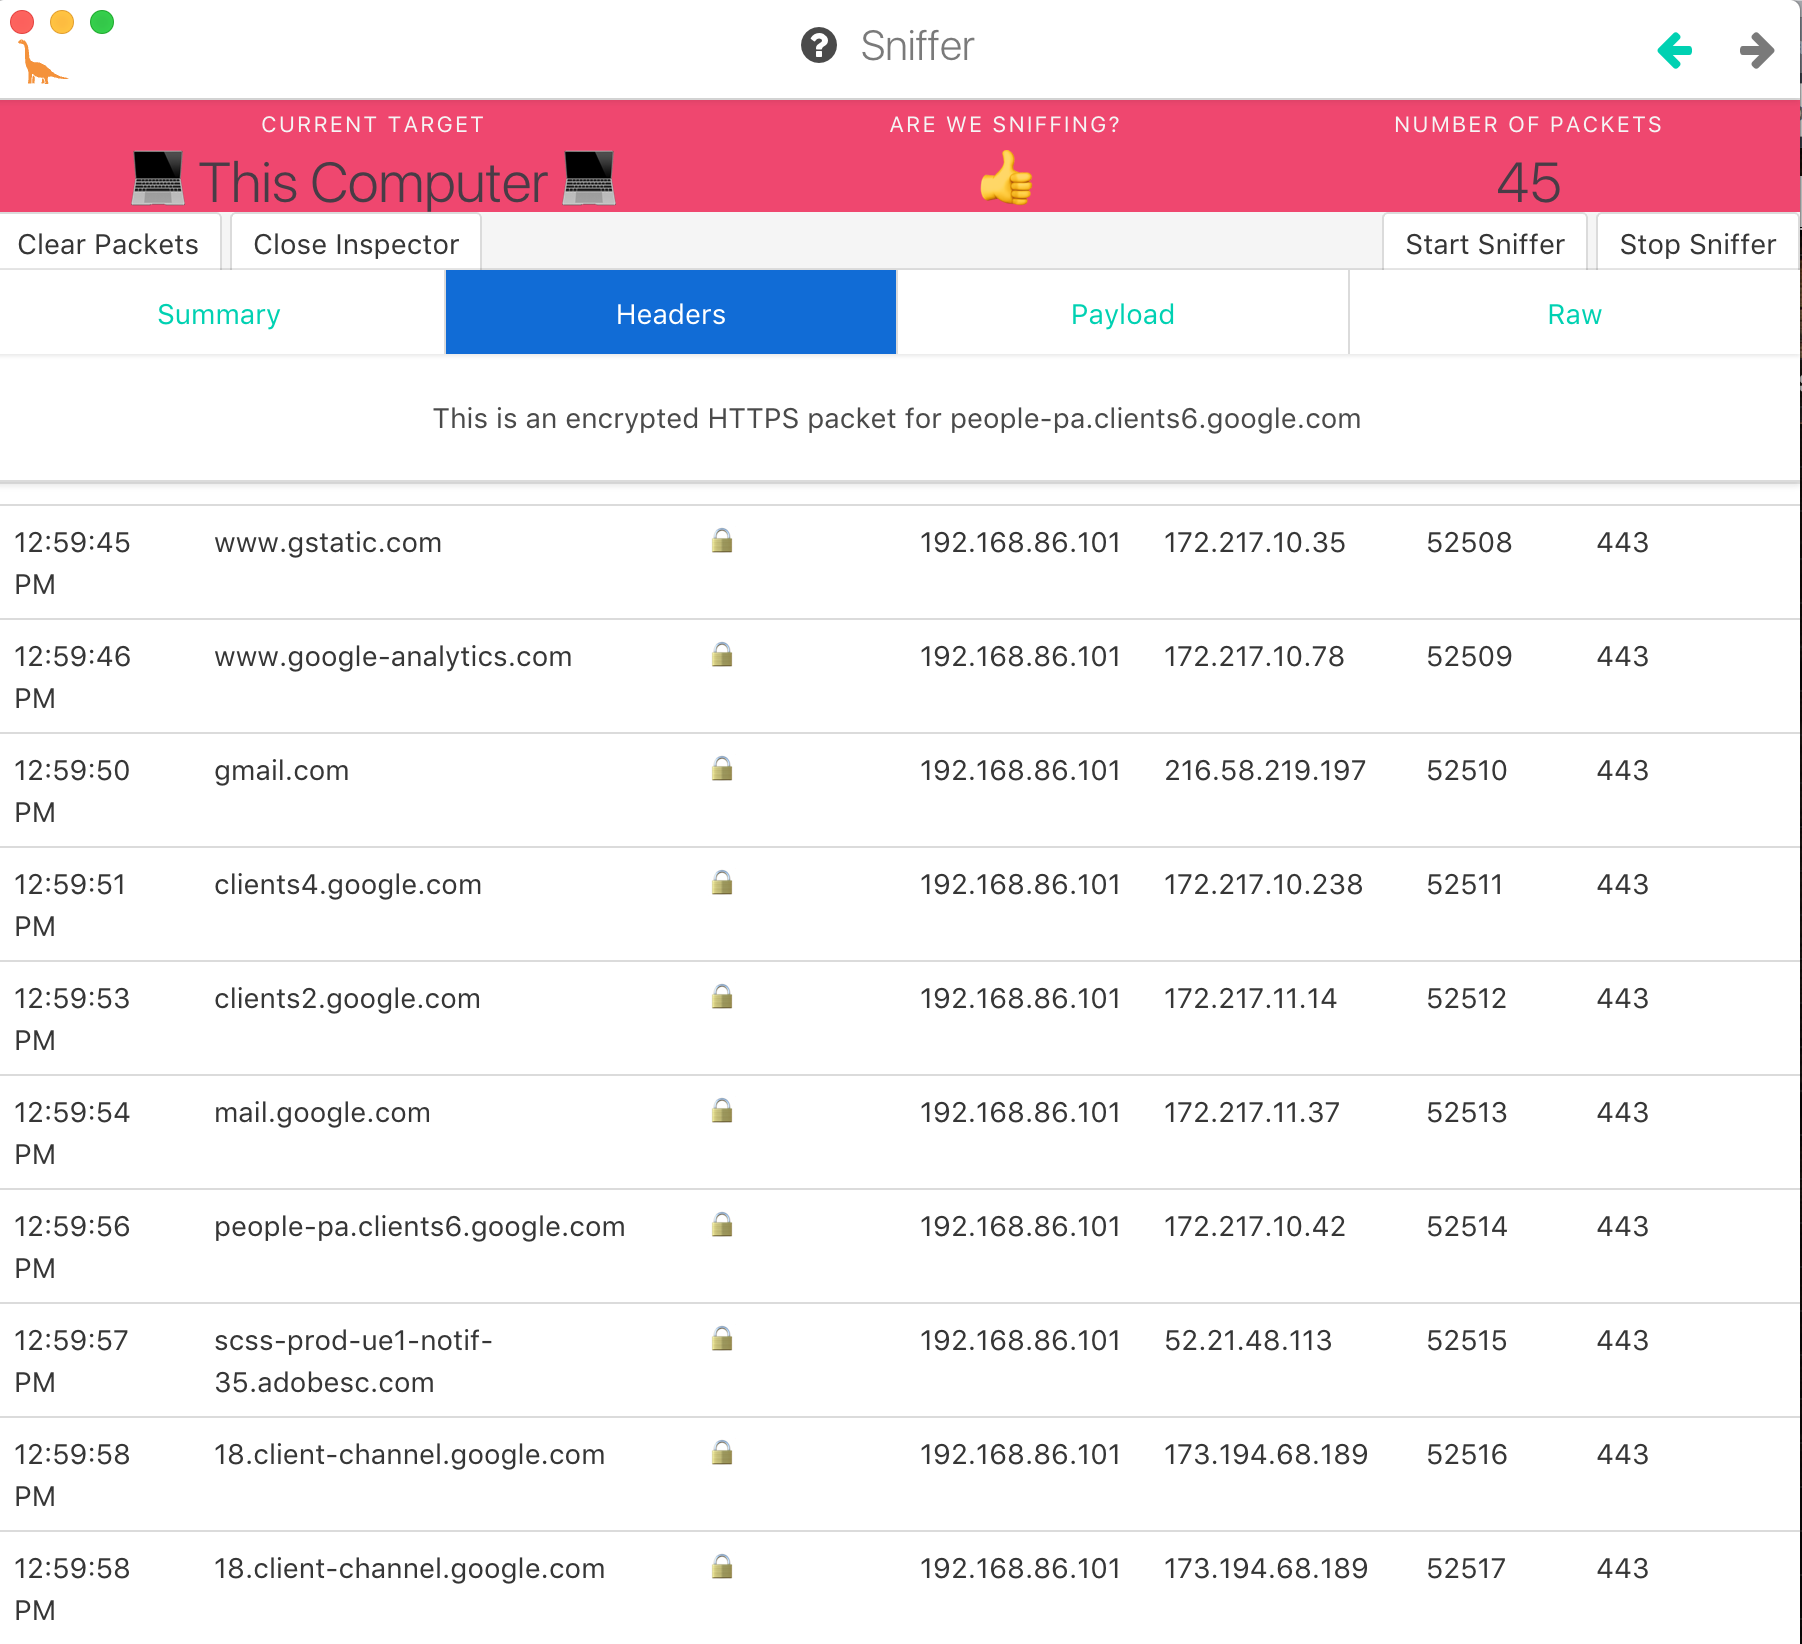The width and height of the screenshot is (1802, 1644).
Task: Click source port 52510
Action: 1467,771
